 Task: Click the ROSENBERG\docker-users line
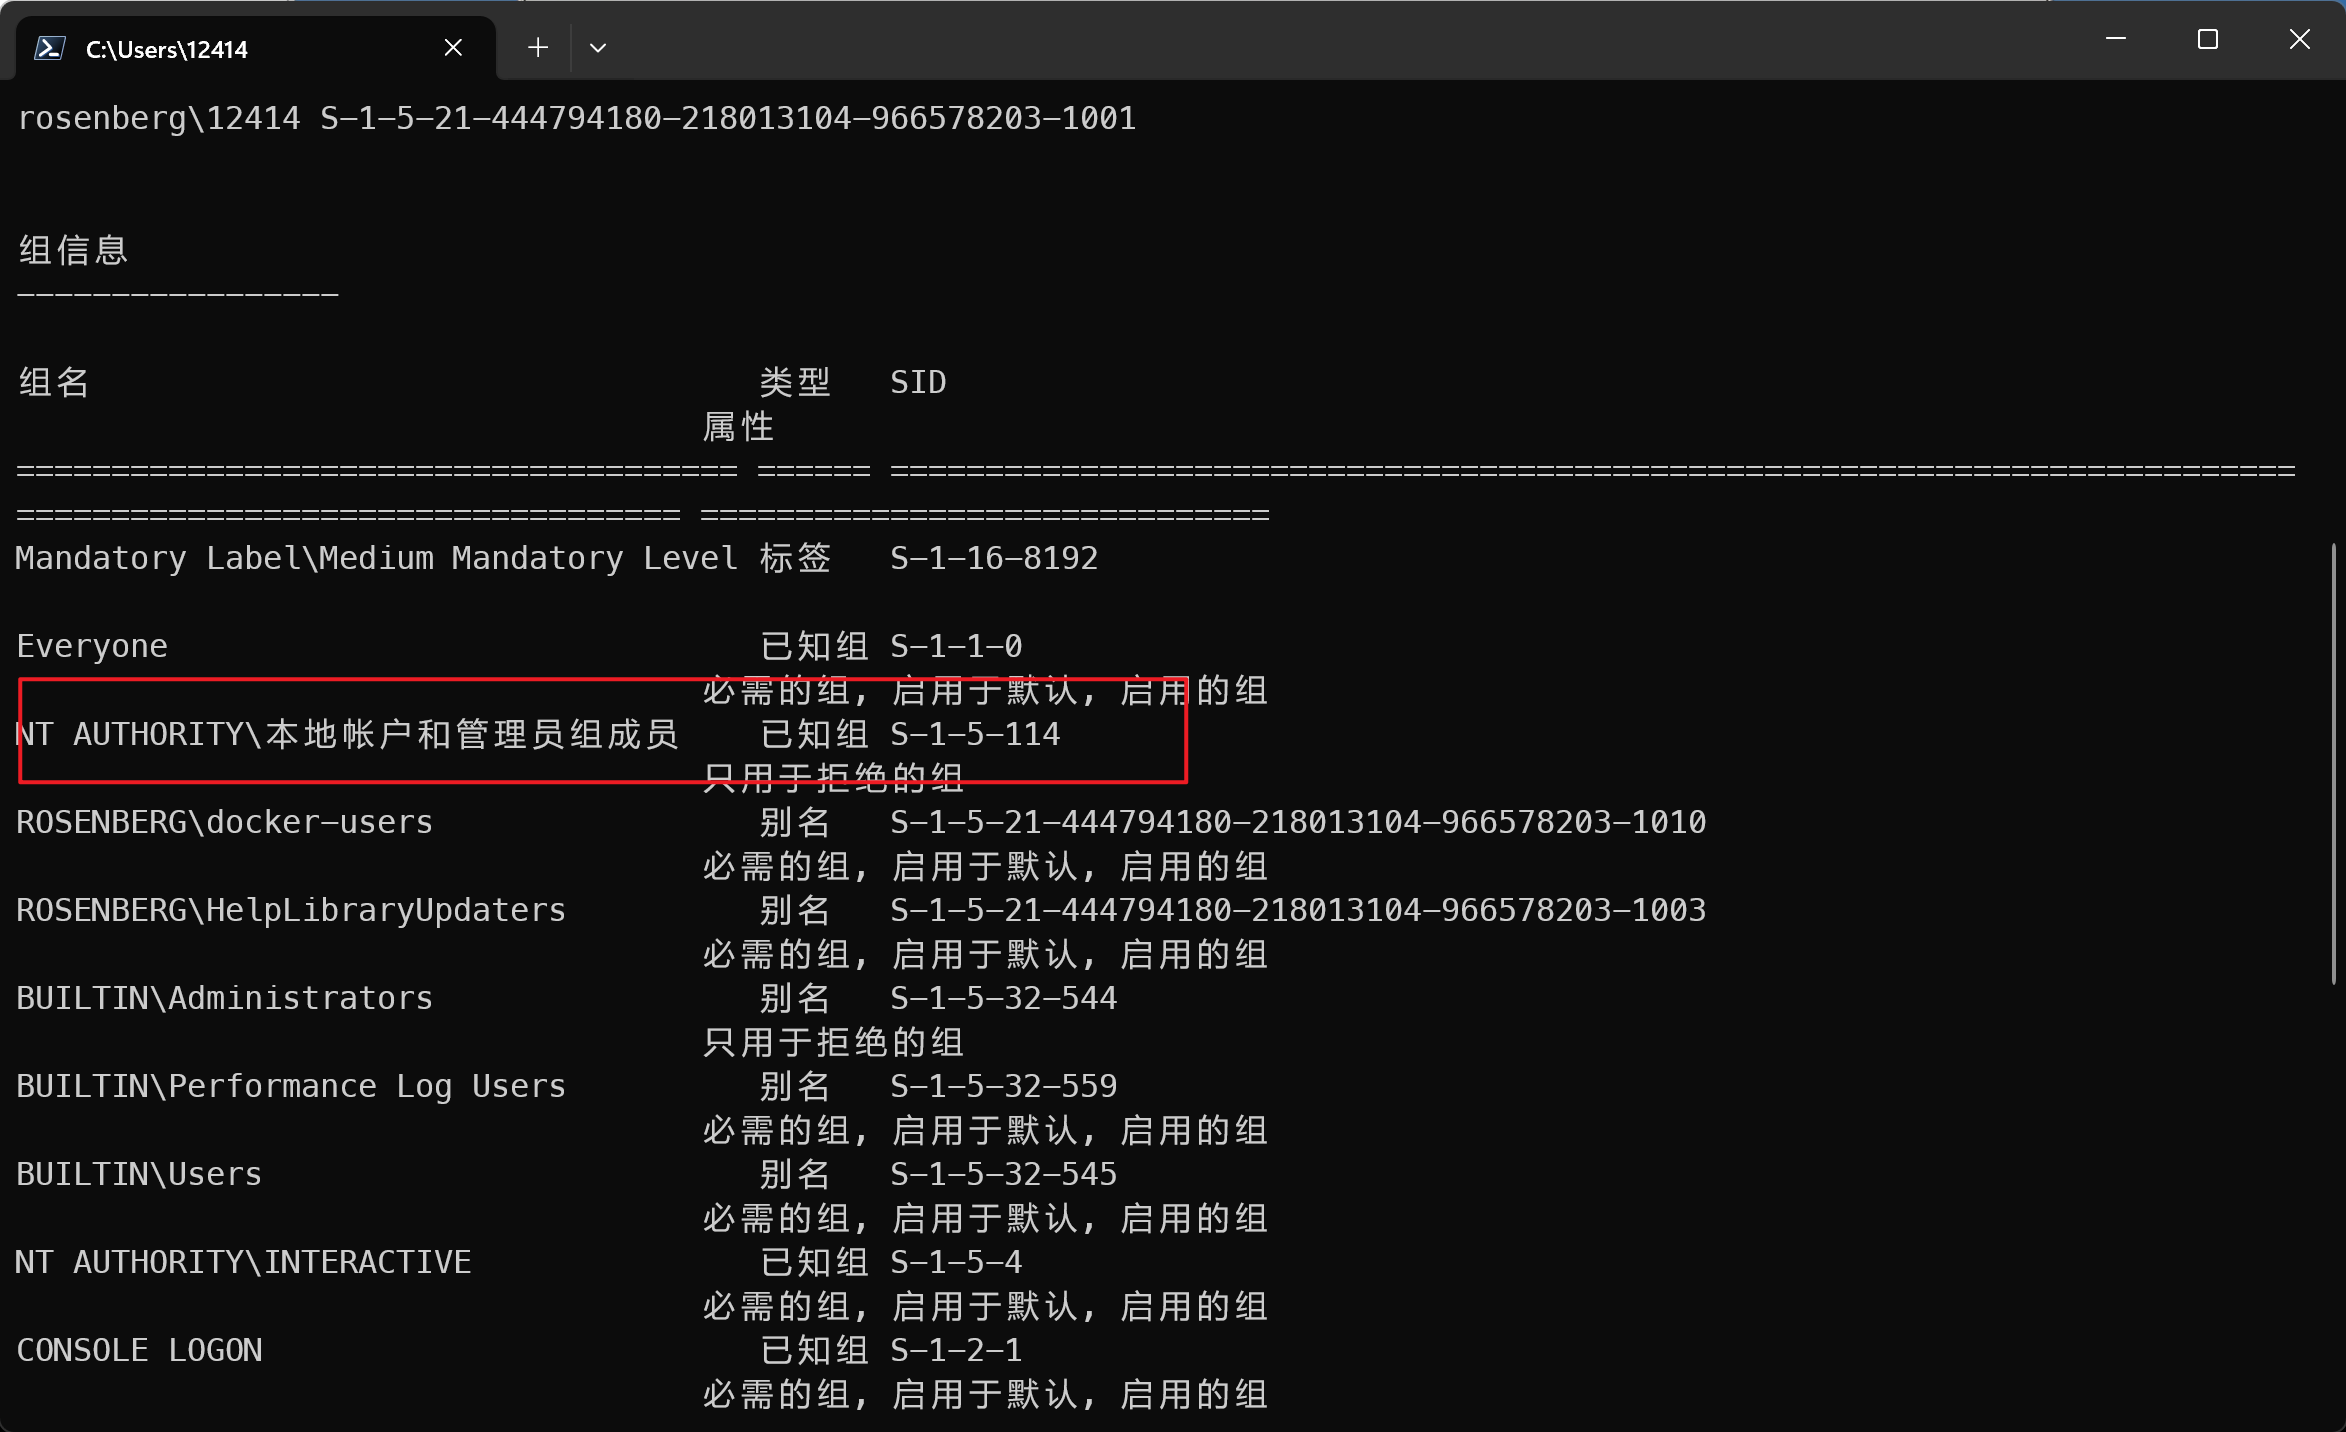(x=225, y=823)
